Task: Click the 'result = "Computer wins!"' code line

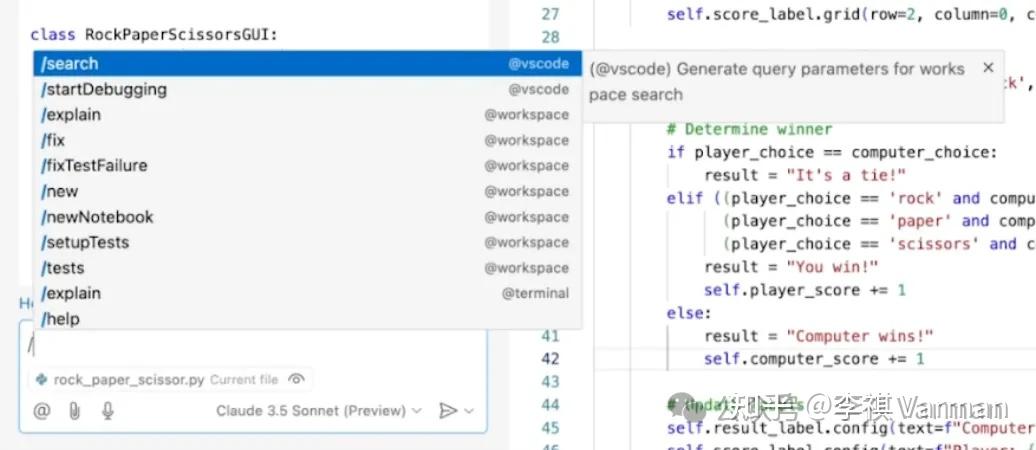Action: click(x=819, y=336)
